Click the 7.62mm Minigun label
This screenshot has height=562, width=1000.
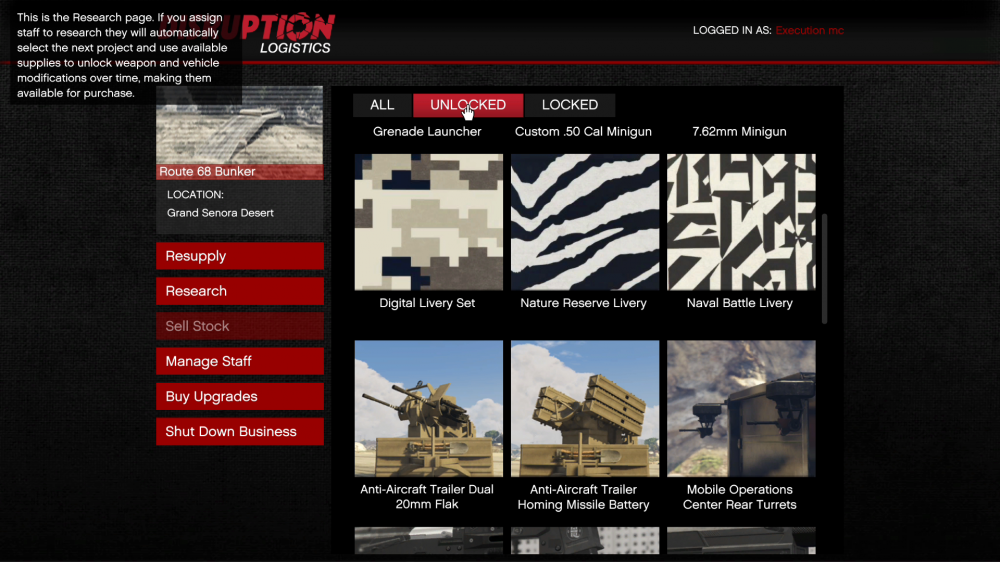[740, 131]
